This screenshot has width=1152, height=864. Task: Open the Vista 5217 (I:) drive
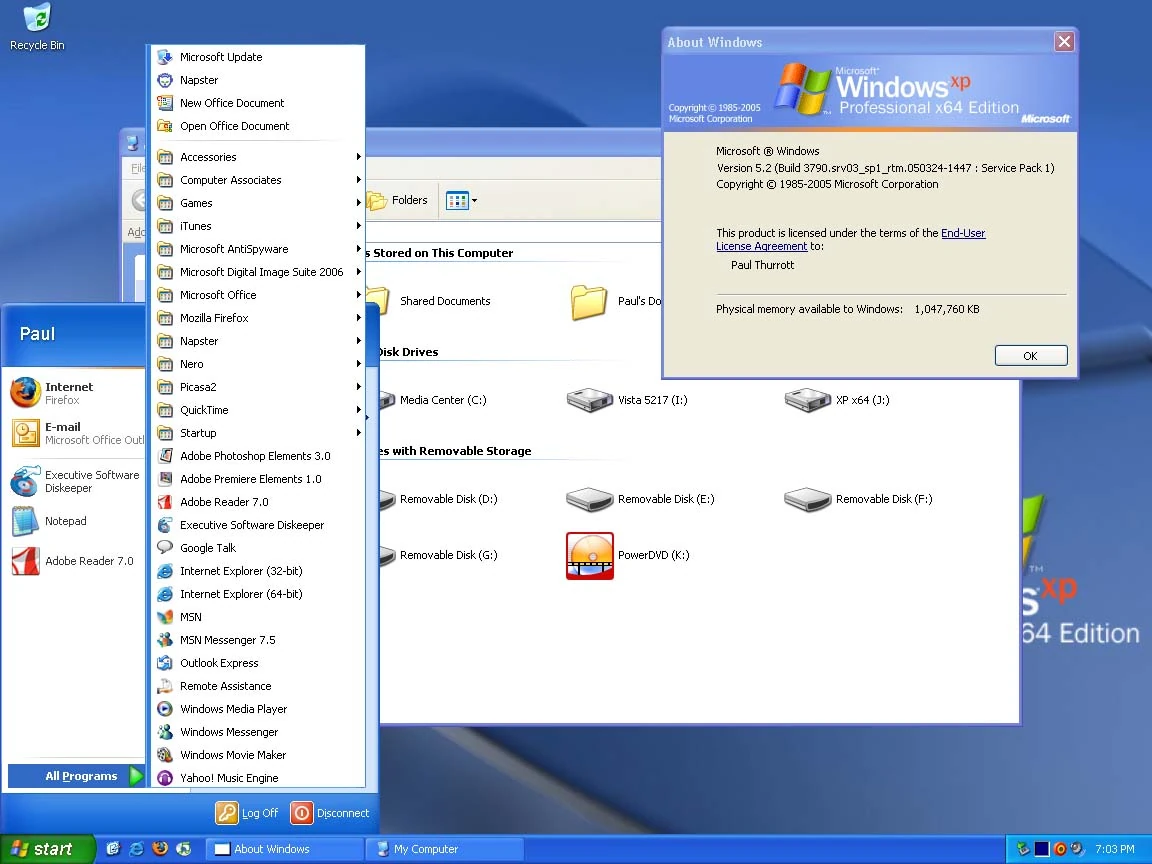590,400
